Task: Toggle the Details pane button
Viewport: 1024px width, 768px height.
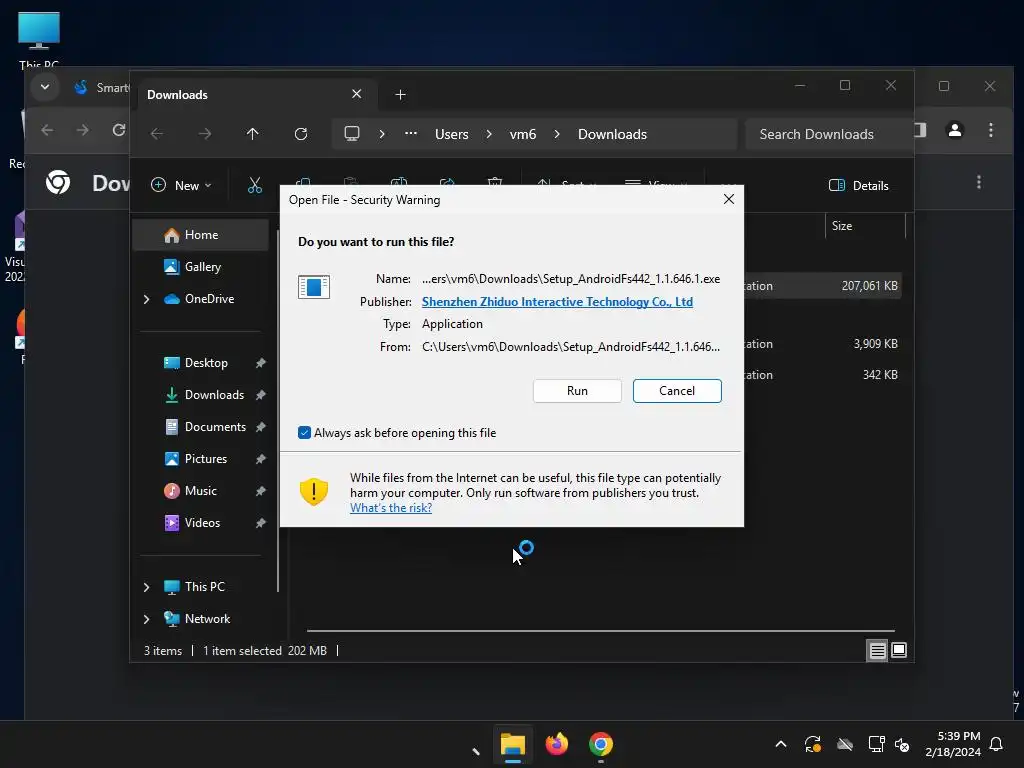Action: pos(858,185)
